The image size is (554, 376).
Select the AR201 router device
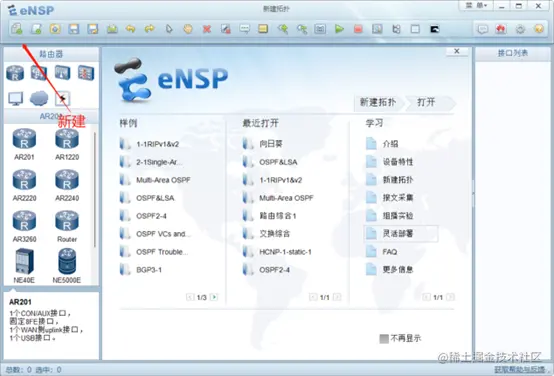point(24,144)
